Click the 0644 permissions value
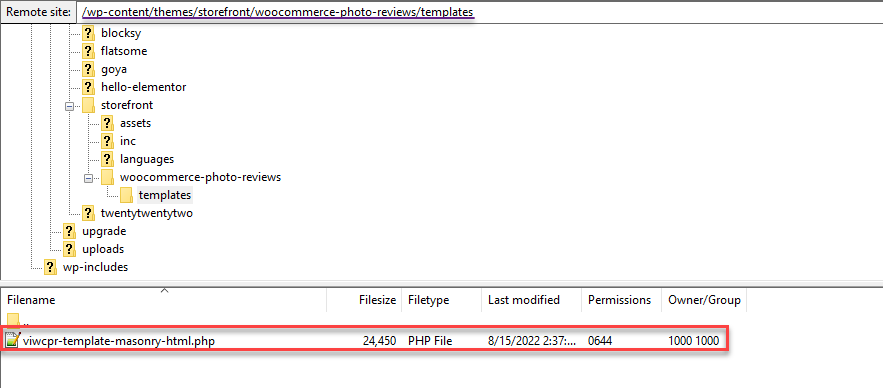Image resolution: width=883 pixels, height=388 pixels. [600, 340]
